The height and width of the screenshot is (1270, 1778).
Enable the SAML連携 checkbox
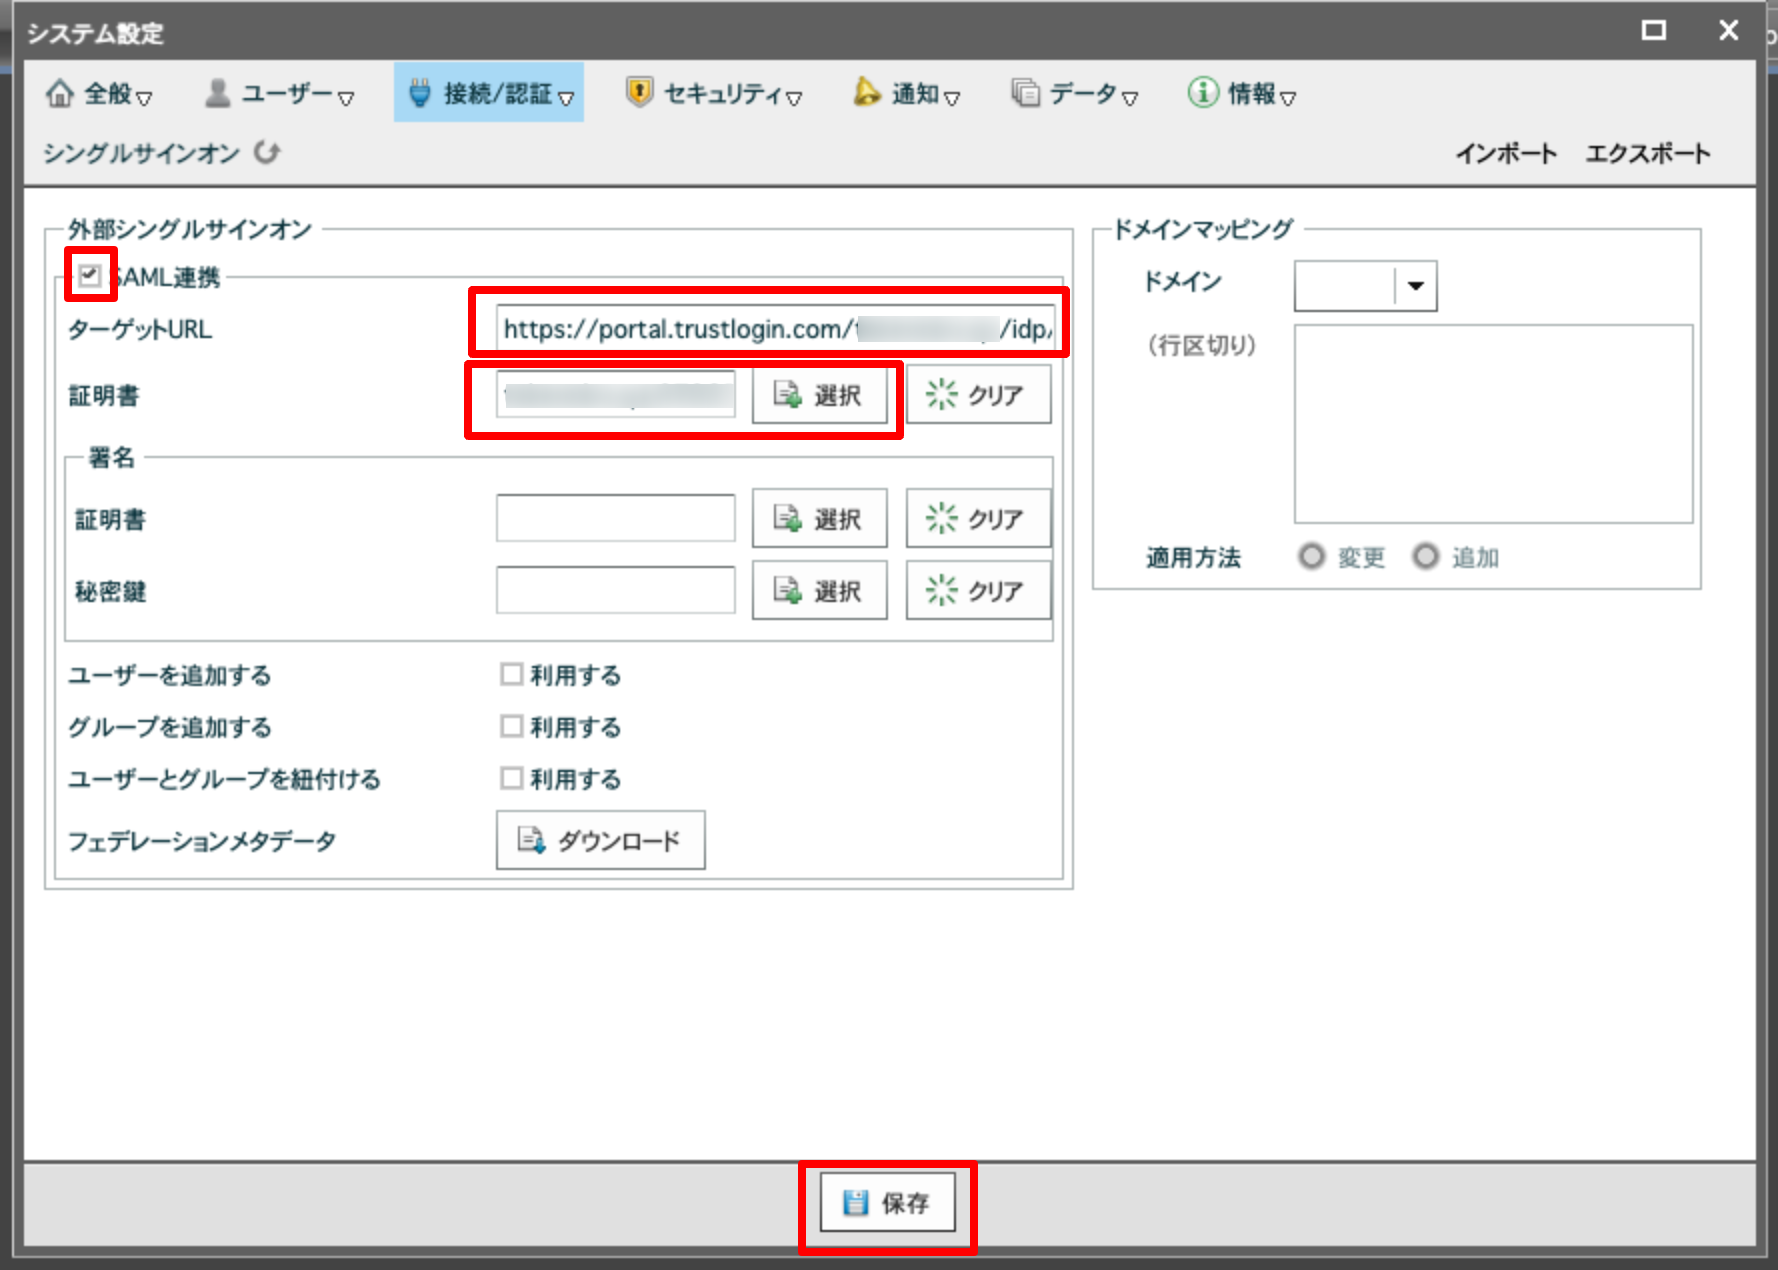click(x=90, y=275)
